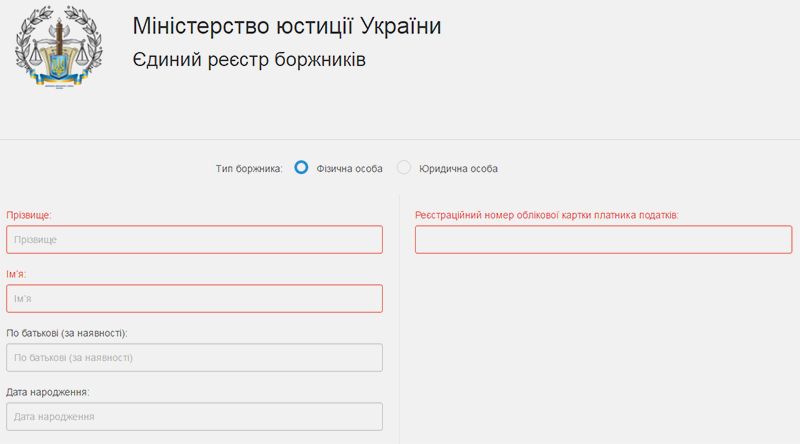800x444 pixels.
Task: Click the Ім'я: red field label
Action: (16, 275)
